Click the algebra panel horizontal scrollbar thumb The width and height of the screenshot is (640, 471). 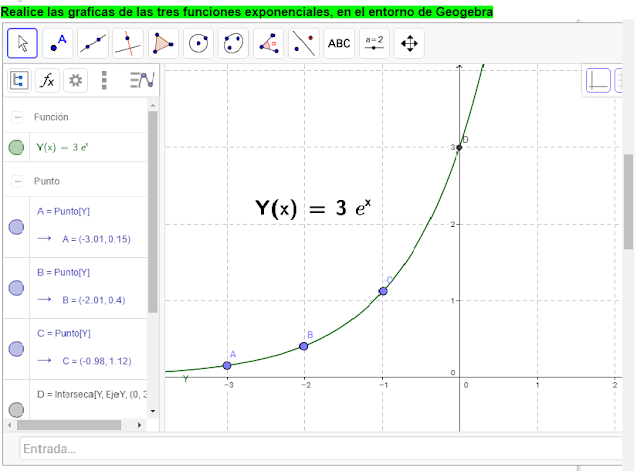(x=69, y=425)
